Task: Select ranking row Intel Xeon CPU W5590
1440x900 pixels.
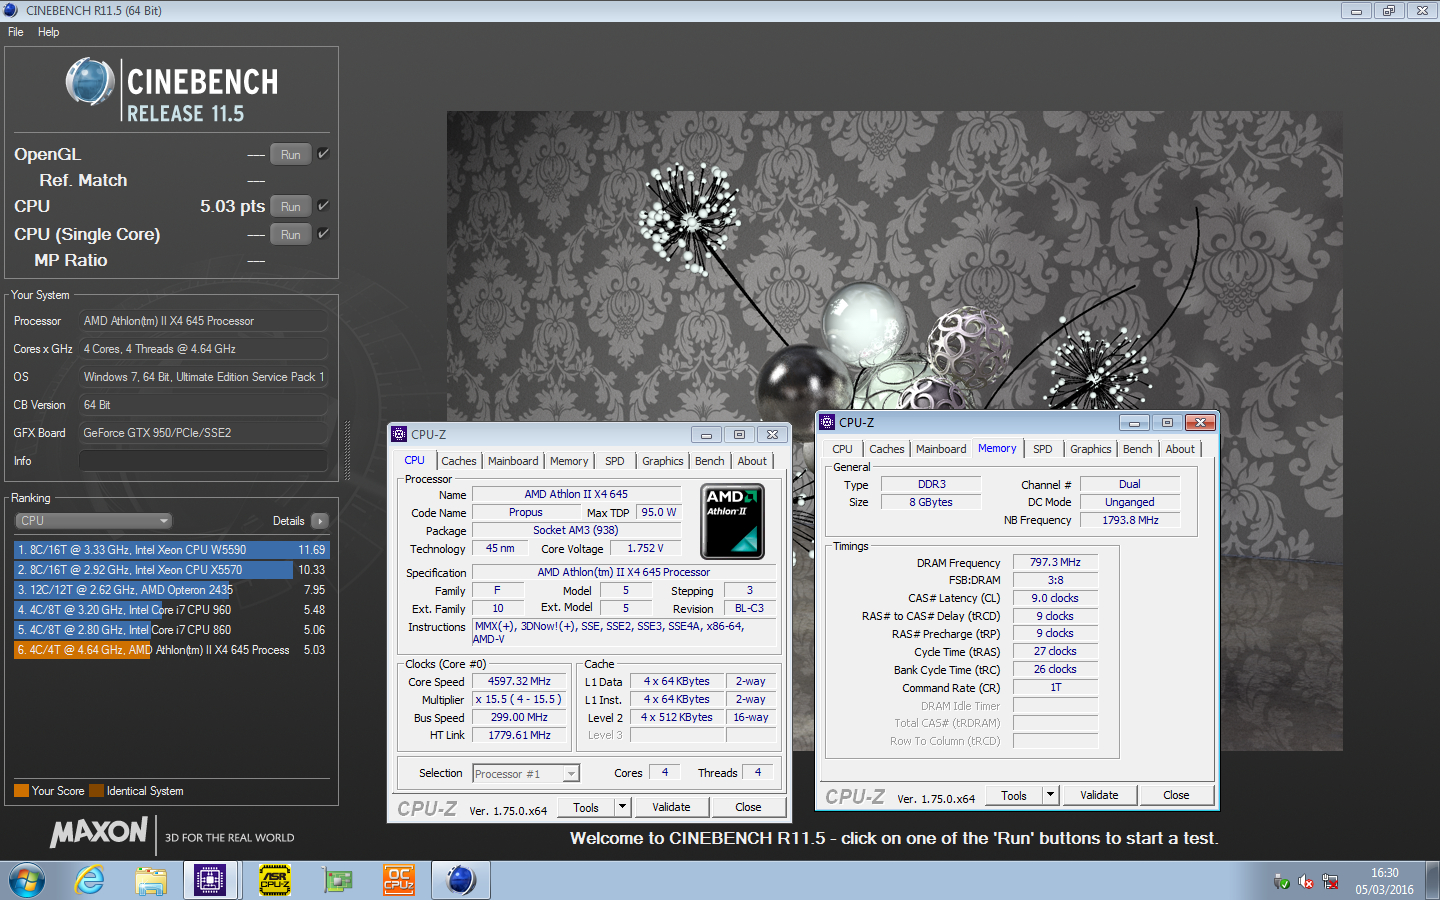Action: pos(171,550)
